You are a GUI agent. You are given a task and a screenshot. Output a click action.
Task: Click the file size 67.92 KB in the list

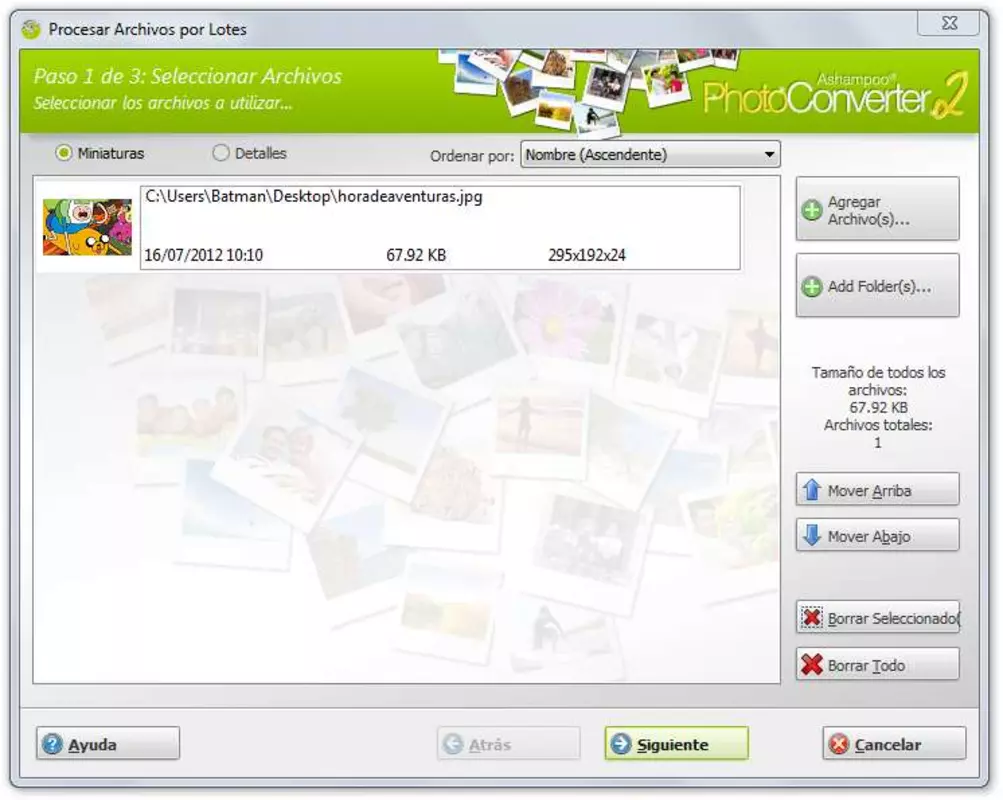click(x=416, y=255)
